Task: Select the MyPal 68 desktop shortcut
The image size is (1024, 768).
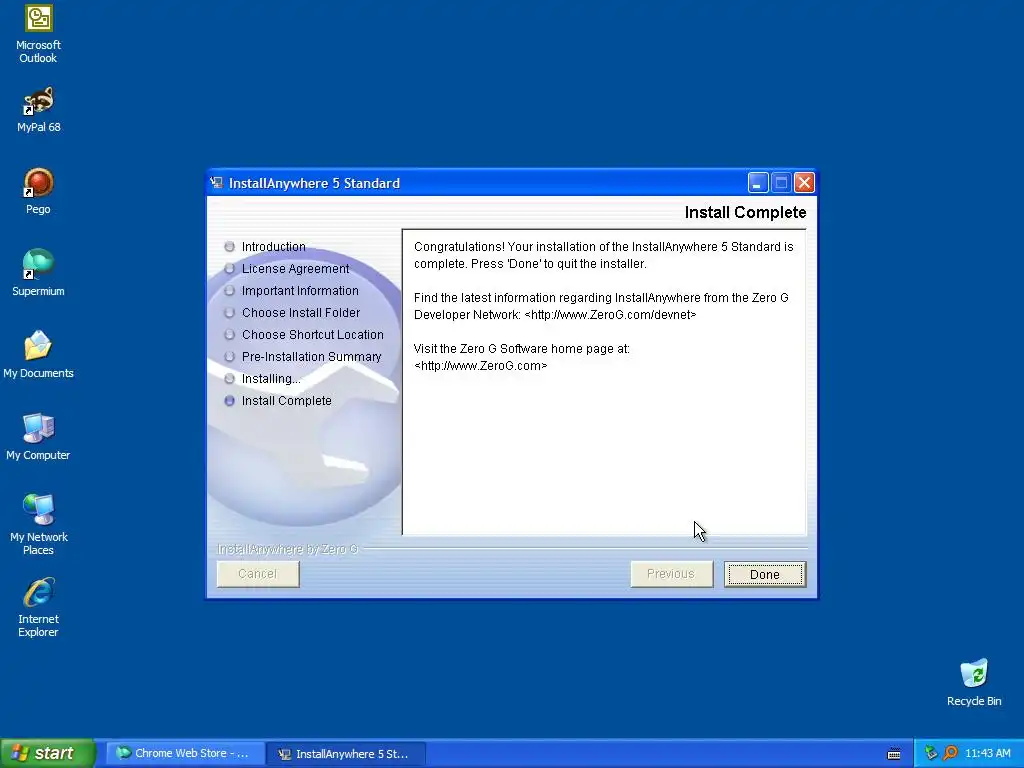Action: coord(39,110)
